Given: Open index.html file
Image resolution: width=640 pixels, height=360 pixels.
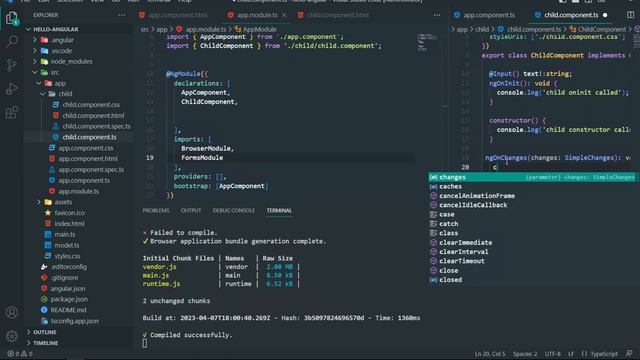Looking at the screenshot, I should [69, 224].
